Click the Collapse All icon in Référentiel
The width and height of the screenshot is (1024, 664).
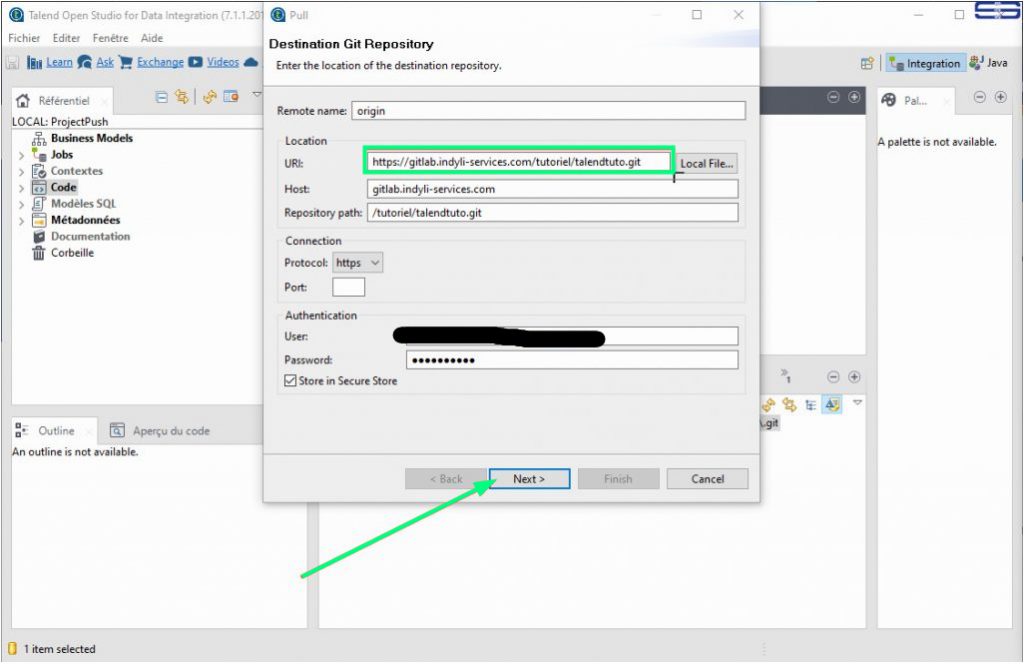coord(161,97)
